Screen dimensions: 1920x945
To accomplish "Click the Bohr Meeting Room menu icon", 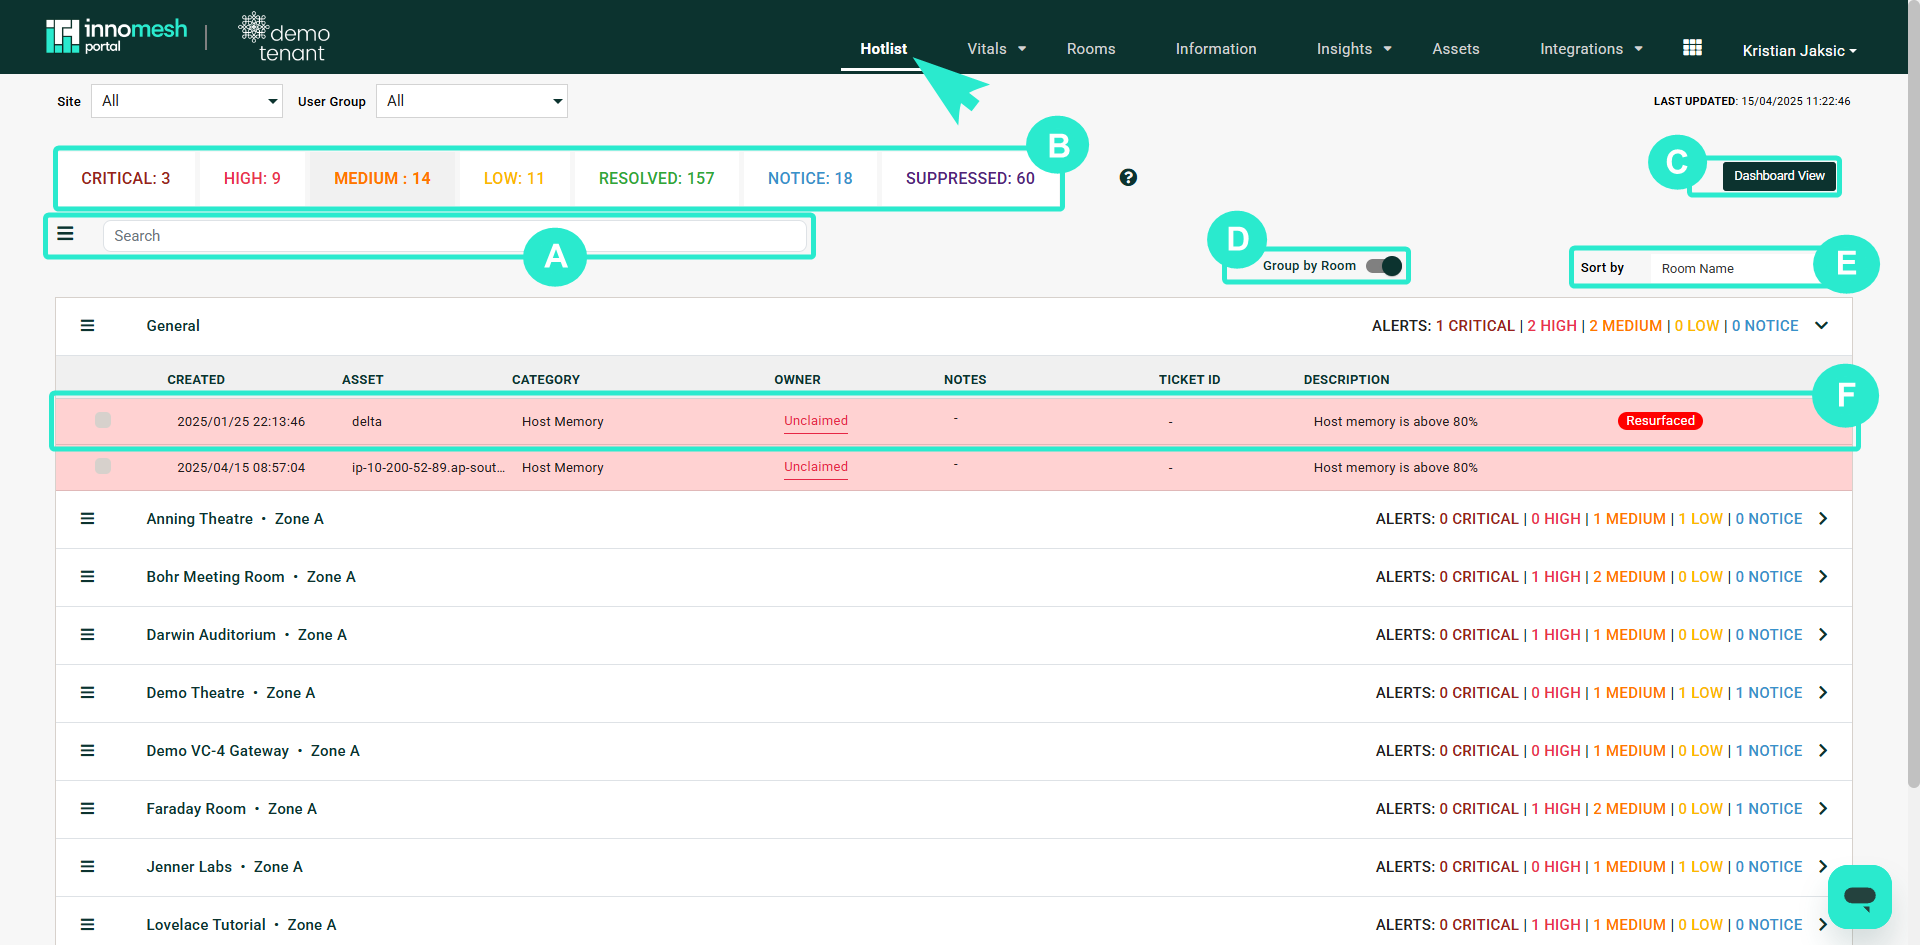I will [88, 577].
